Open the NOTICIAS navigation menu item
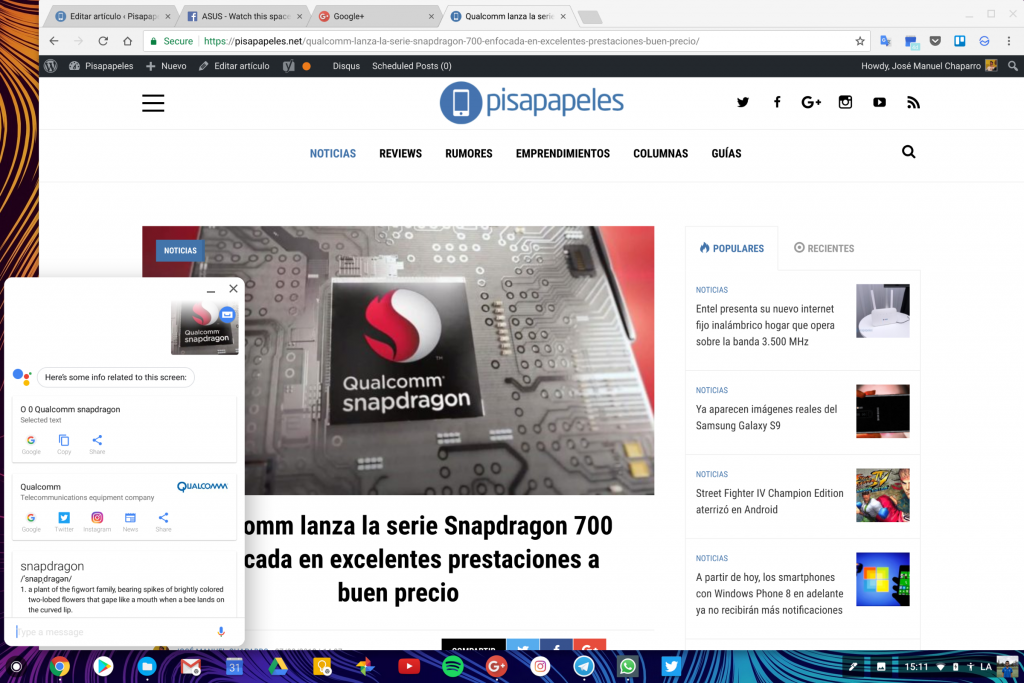The height and width of the screenshot is (683, 1024). click(333, 153)
